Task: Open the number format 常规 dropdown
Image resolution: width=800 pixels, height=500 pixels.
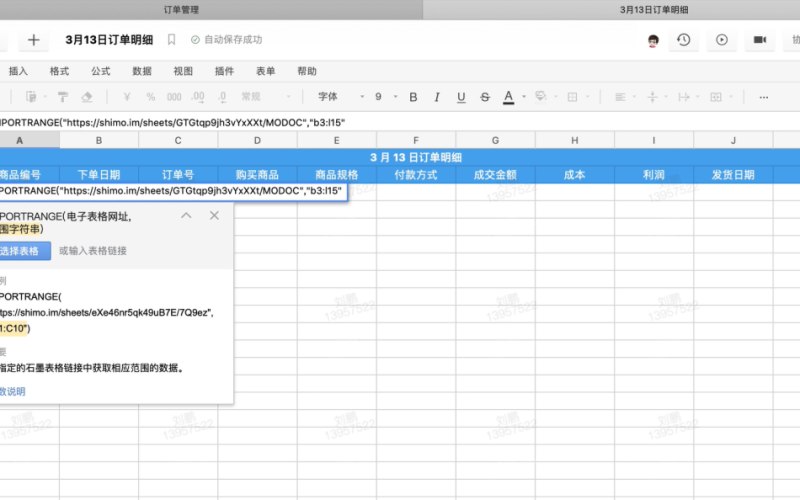Action: pyautogui.click(x=265, y=96)
